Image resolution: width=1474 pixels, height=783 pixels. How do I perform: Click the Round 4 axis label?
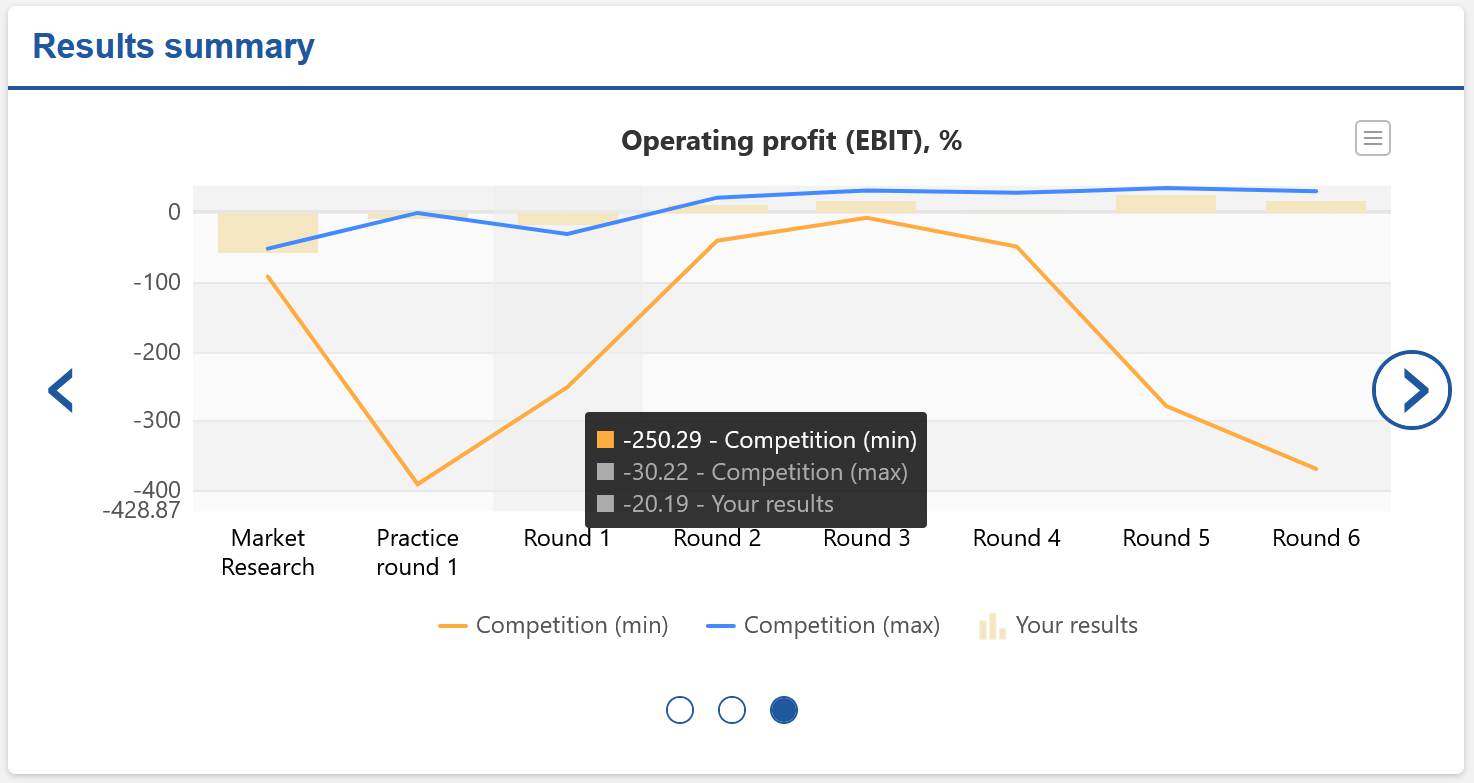1016,538
